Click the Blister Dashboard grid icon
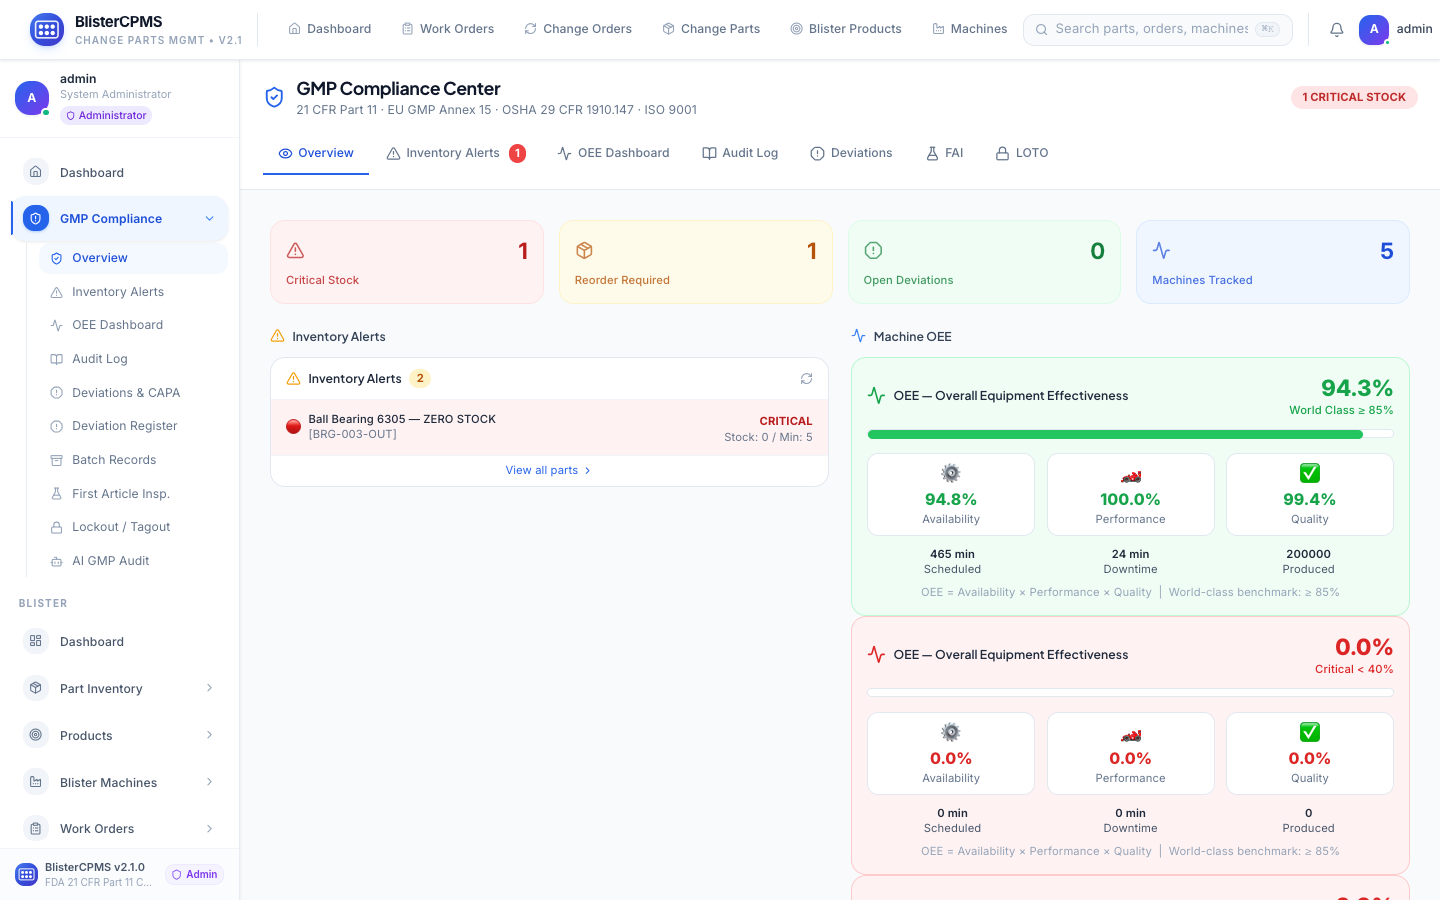This screenshot has width=1440, height=900. pos(36,641)
